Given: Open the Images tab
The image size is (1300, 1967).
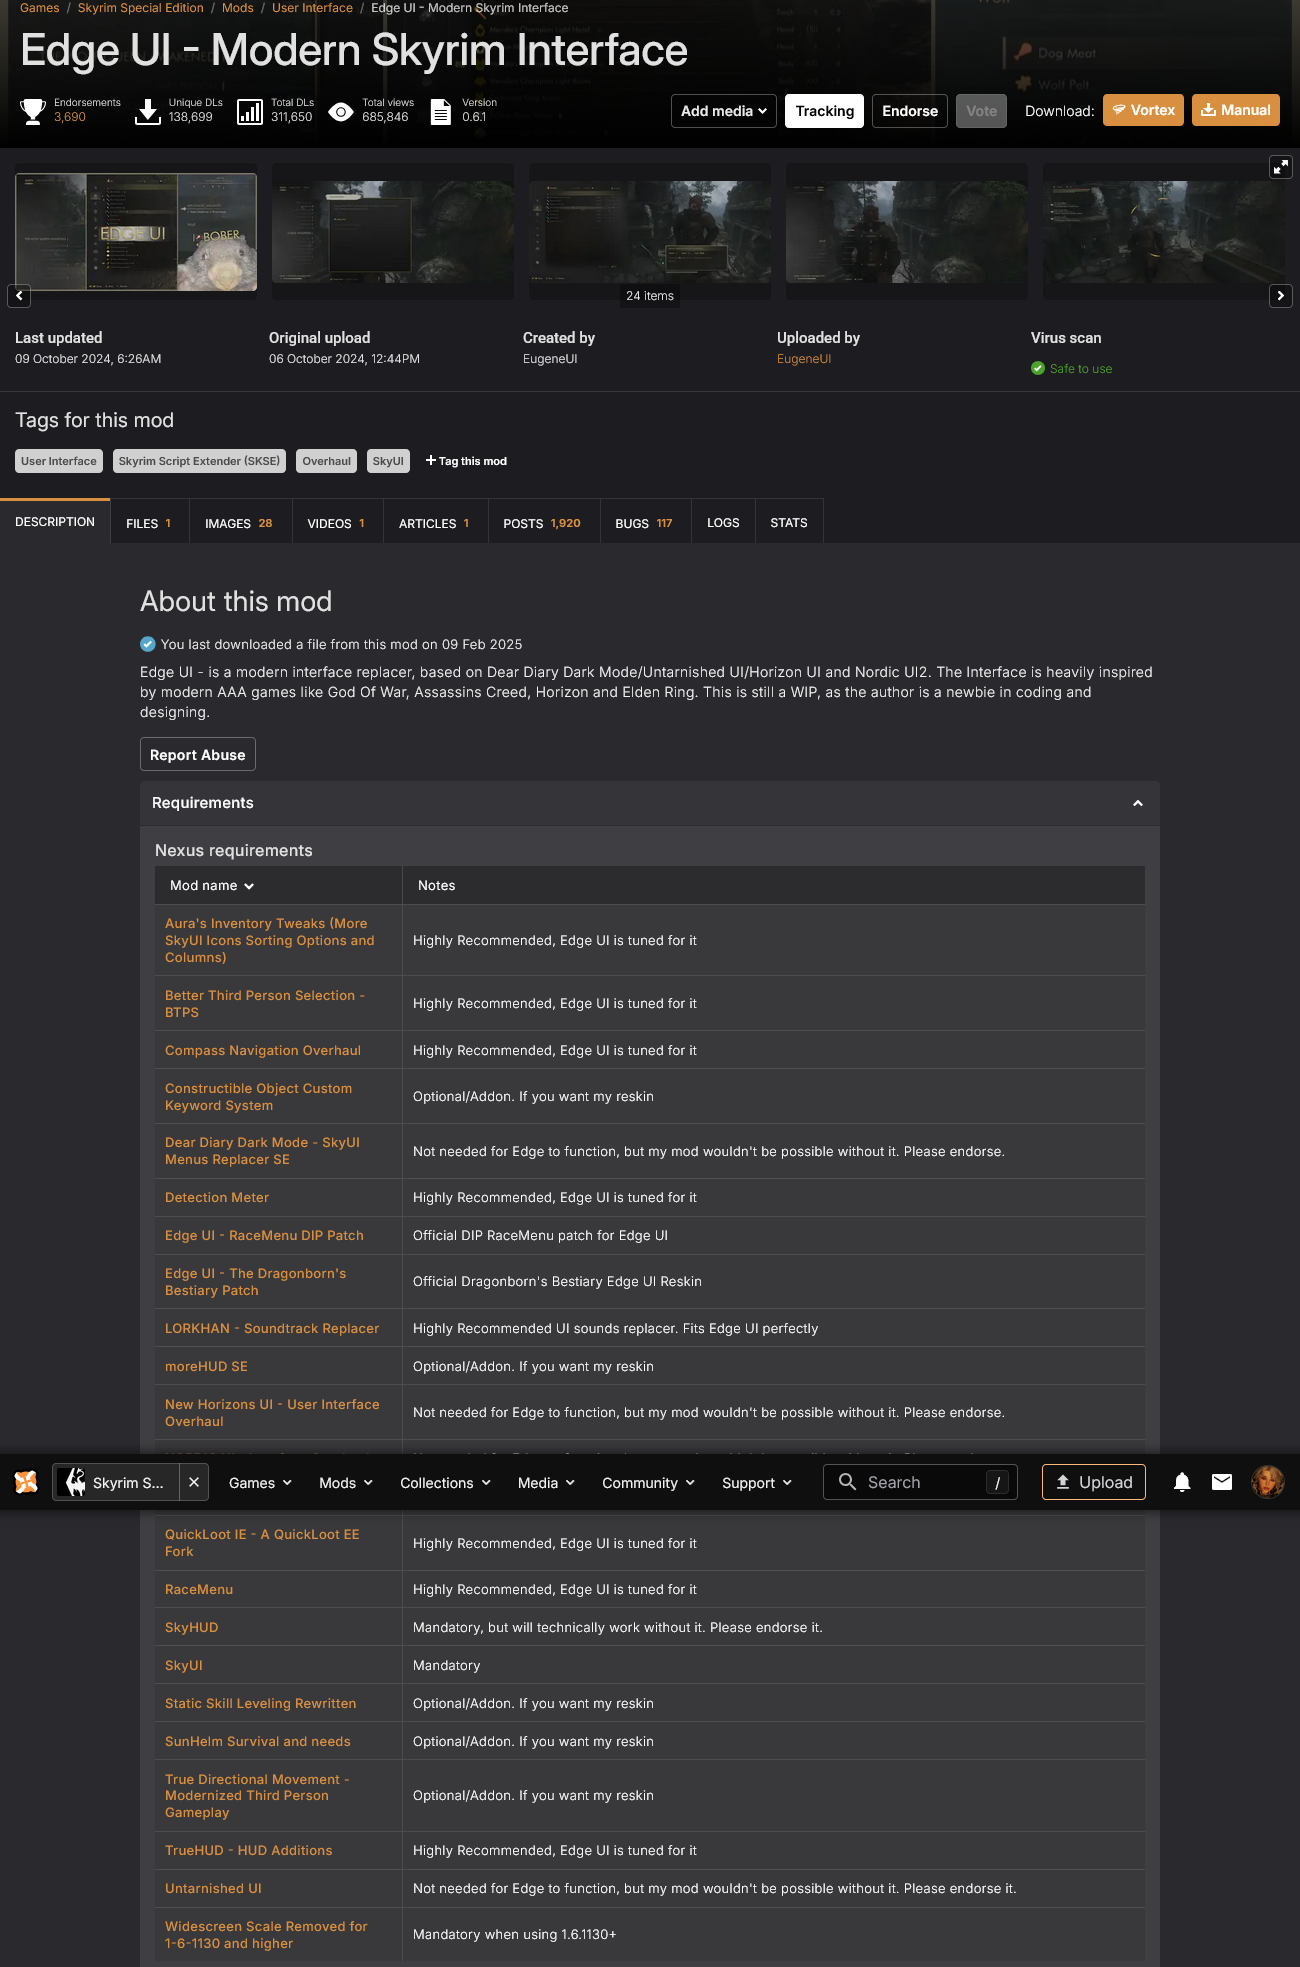Looking at the screenshot, I should pos(238,523).
